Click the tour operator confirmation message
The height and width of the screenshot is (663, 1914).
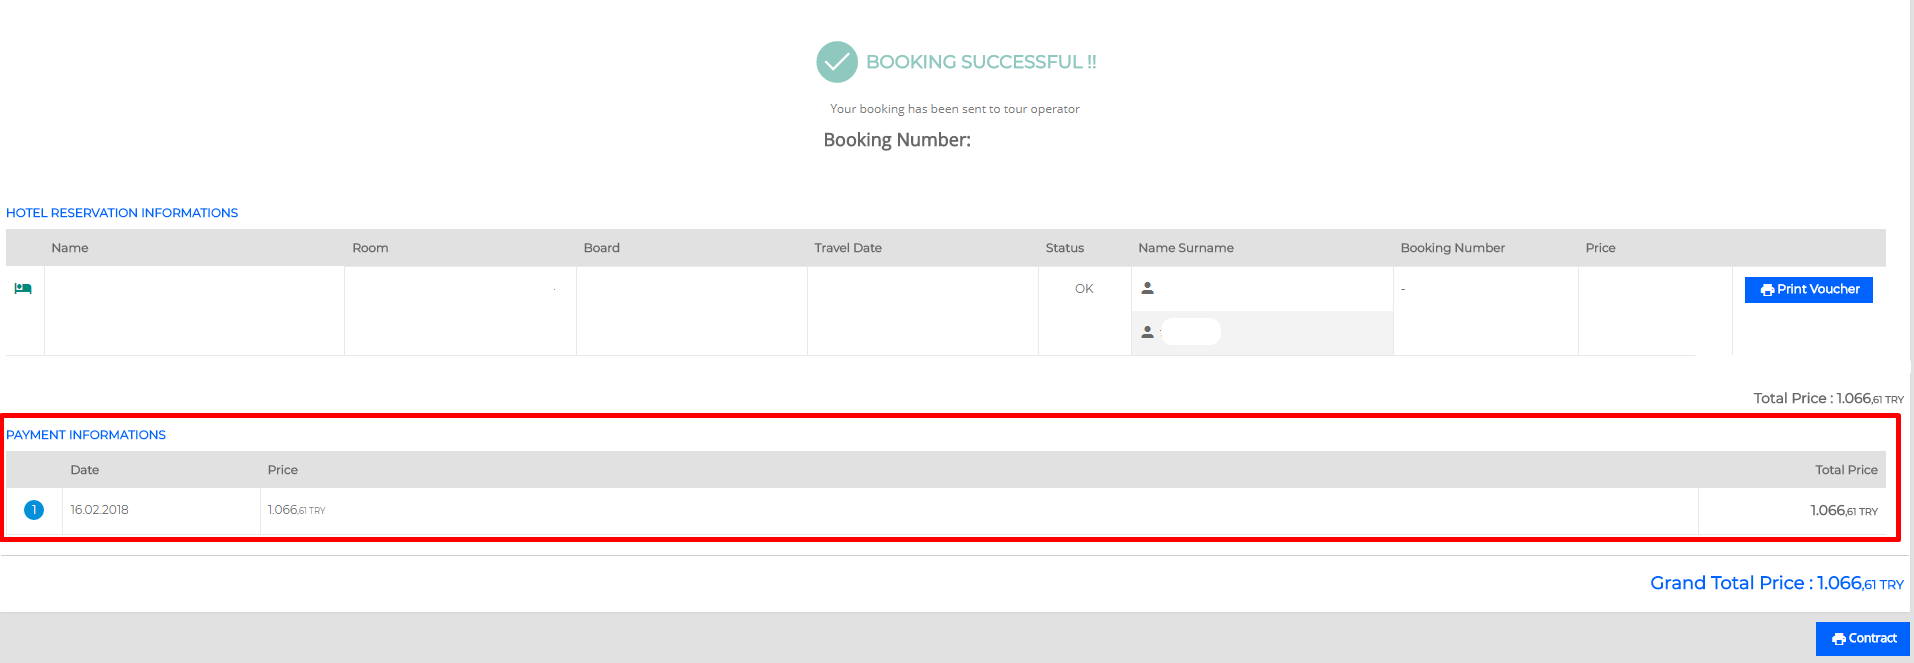click(x=954, y=109)
